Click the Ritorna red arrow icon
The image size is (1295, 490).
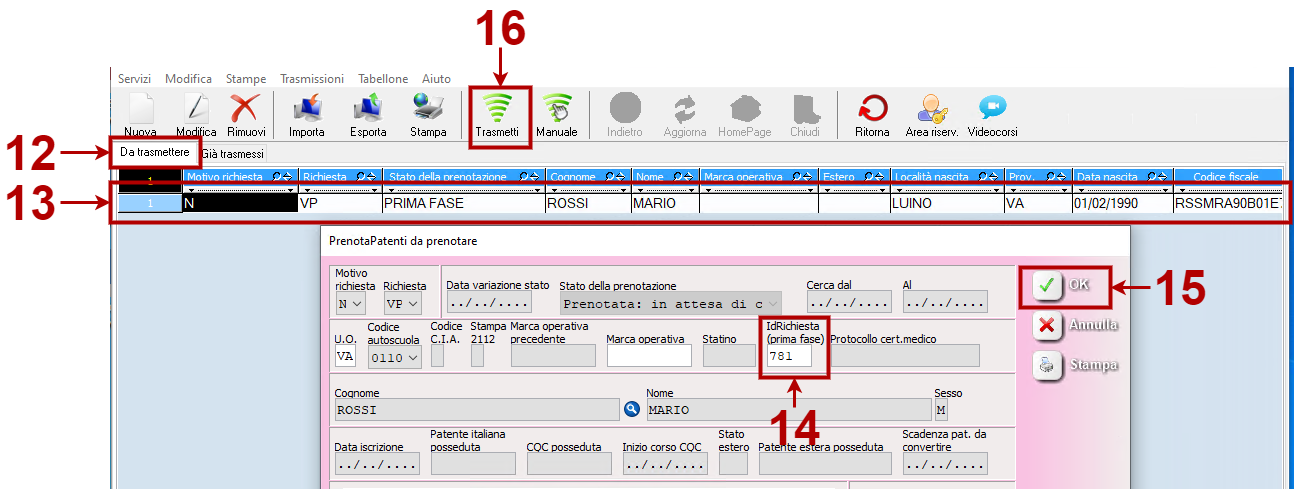point(872,108)
